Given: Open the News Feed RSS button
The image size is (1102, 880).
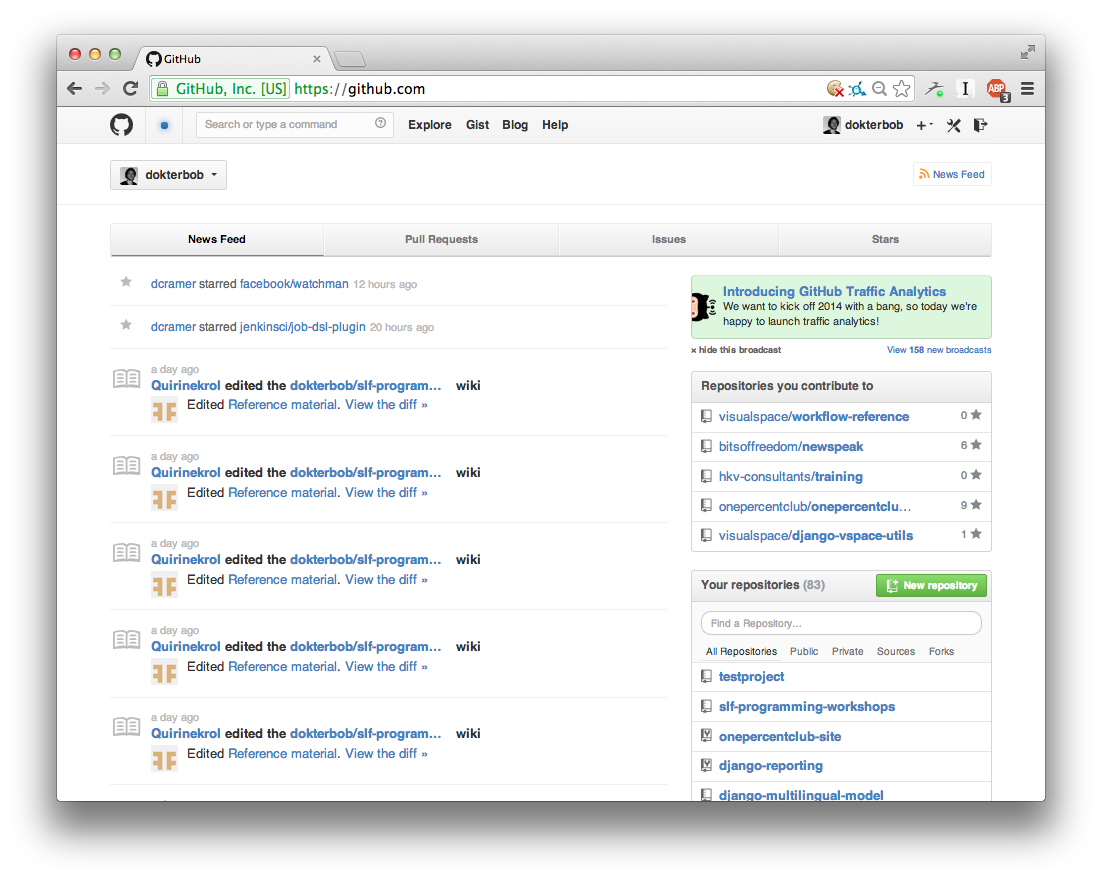Looking at the screenshot, I should (952, 175).
